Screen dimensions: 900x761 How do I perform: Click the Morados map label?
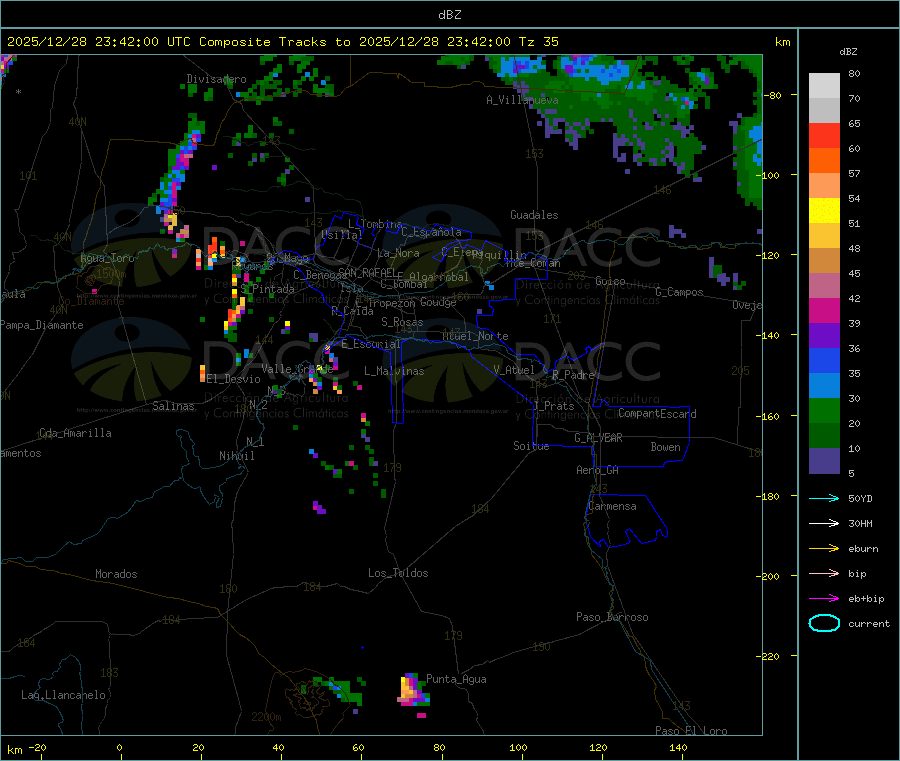point(116,574)
